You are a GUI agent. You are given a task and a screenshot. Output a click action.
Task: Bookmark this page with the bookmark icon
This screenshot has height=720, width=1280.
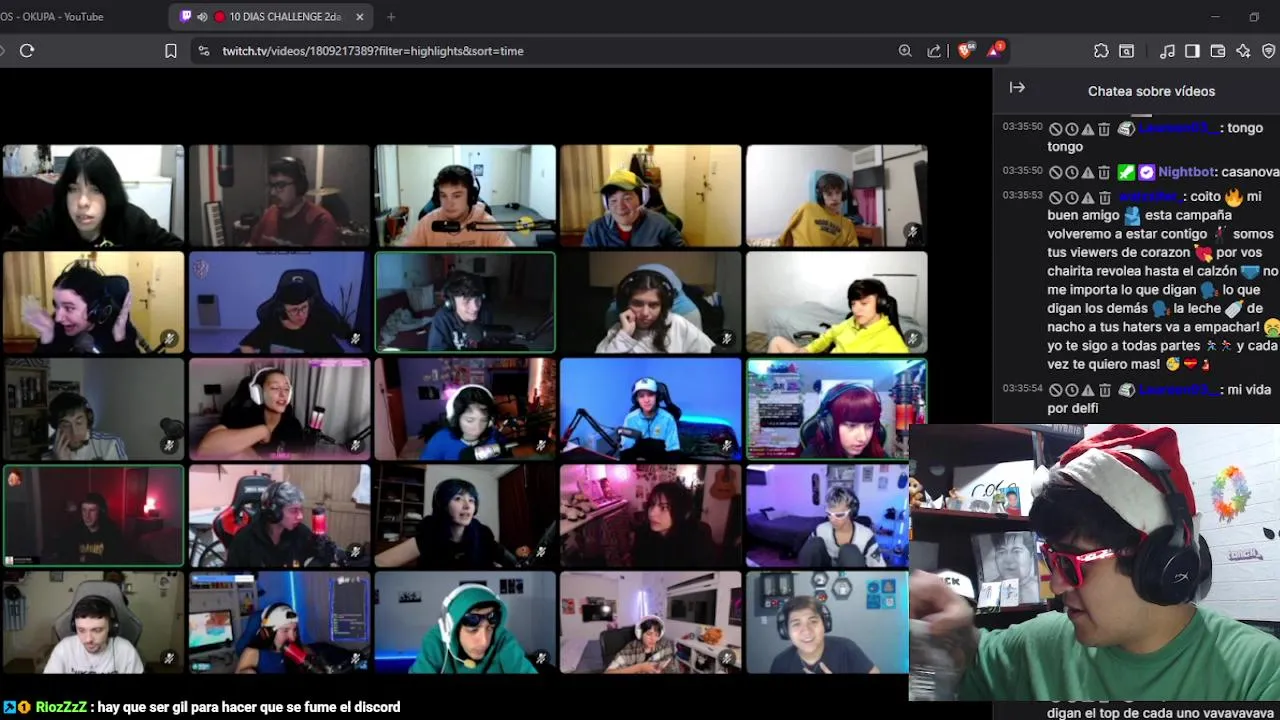(171, 51)
